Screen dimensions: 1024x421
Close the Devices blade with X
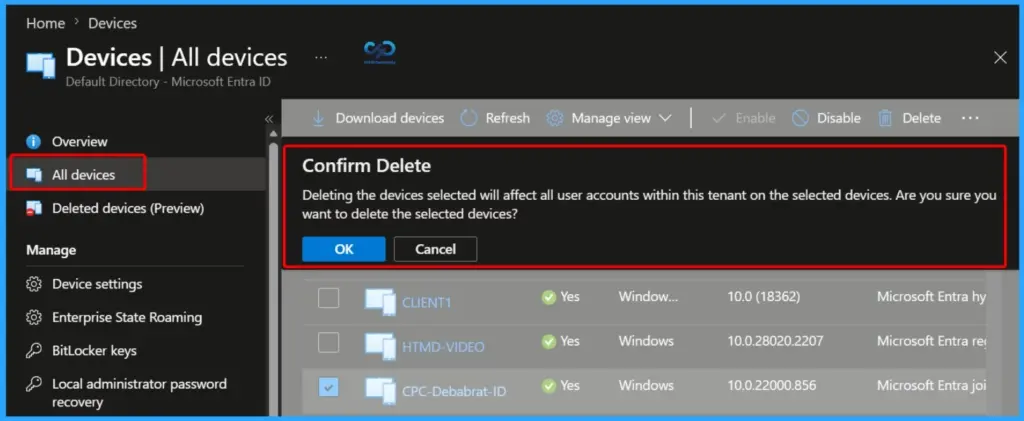[x=1000, y=58]
